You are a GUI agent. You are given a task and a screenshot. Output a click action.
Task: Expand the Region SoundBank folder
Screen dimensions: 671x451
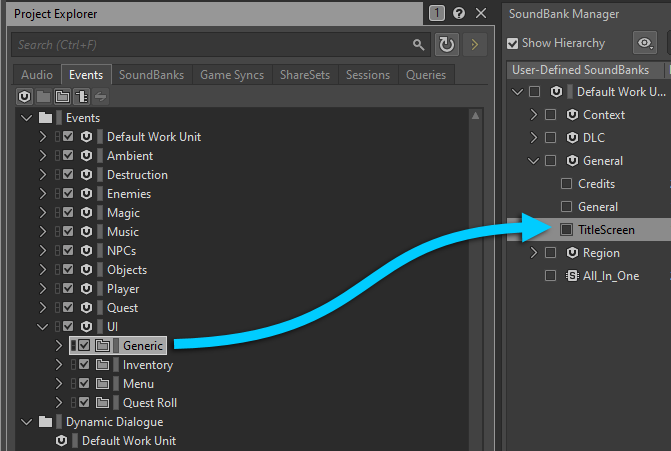(x=534, y=253)
